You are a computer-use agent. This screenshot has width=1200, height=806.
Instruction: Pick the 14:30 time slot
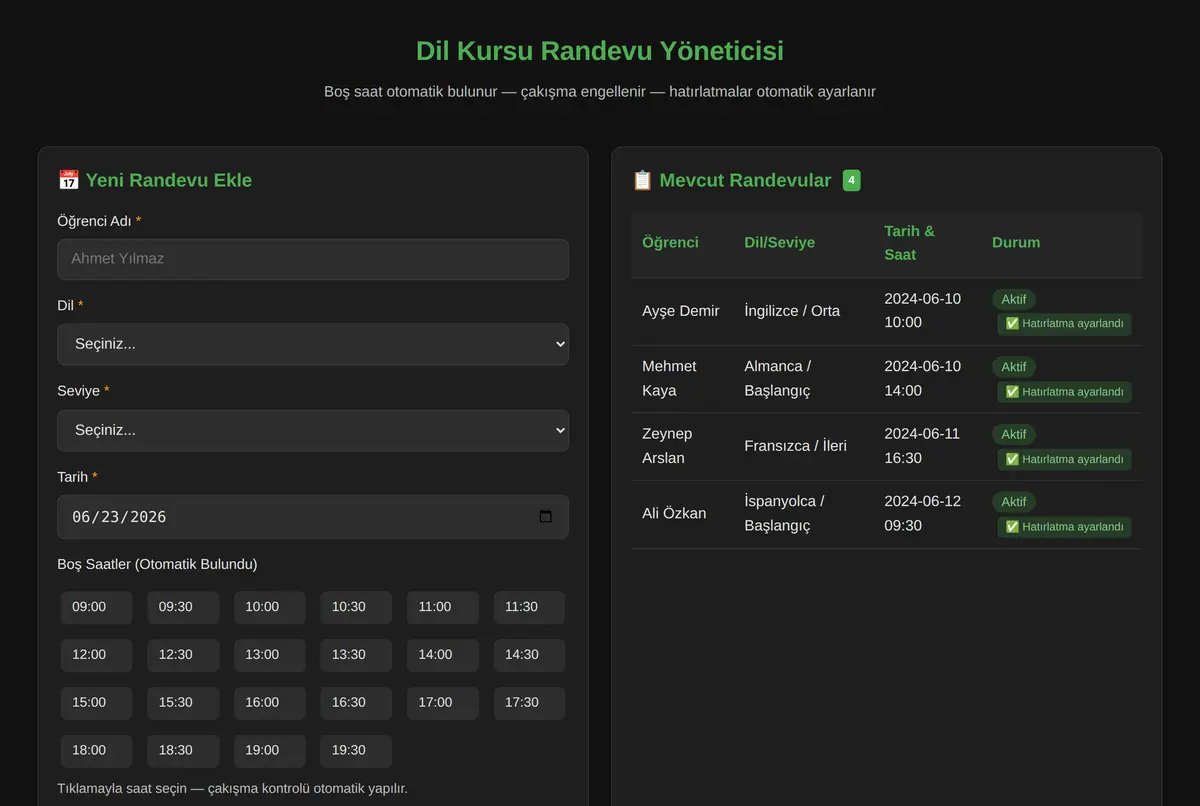(529, 655)
